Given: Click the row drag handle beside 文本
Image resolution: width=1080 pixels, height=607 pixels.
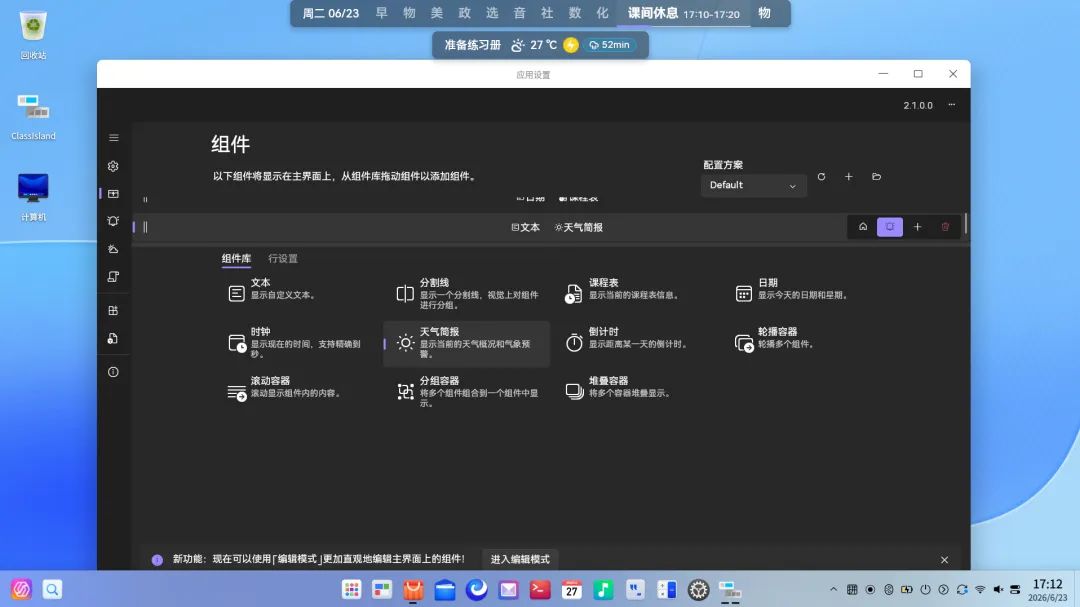Looking at the screenshot, I should pyautogui.click(x=145, y=227).
